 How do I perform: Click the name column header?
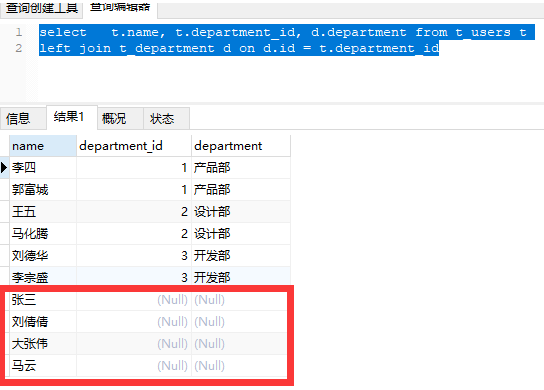click(x=43, y=146)
